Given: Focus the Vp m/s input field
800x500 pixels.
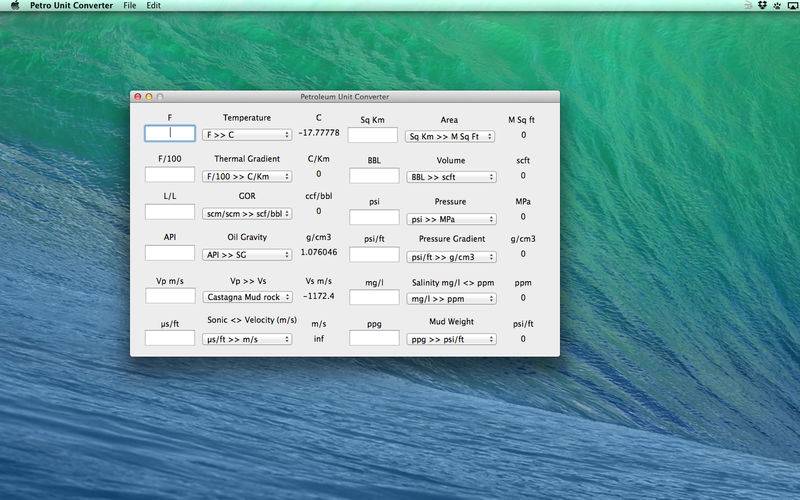Looking at the screenshot, I should 170,296.
